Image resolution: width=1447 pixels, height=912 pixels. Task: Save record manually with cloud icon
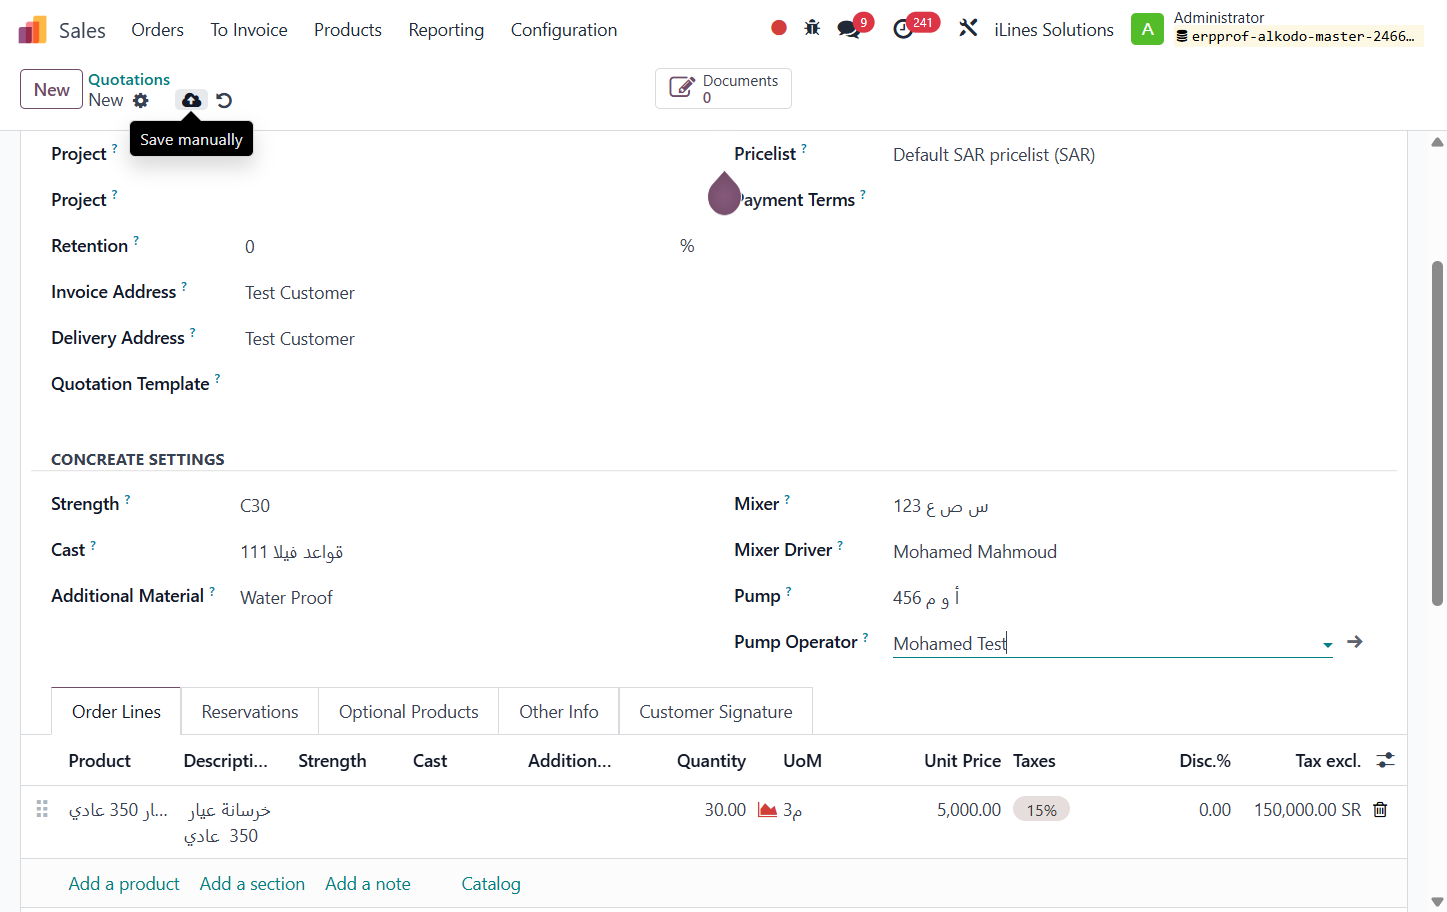click(x=191, y=100)
